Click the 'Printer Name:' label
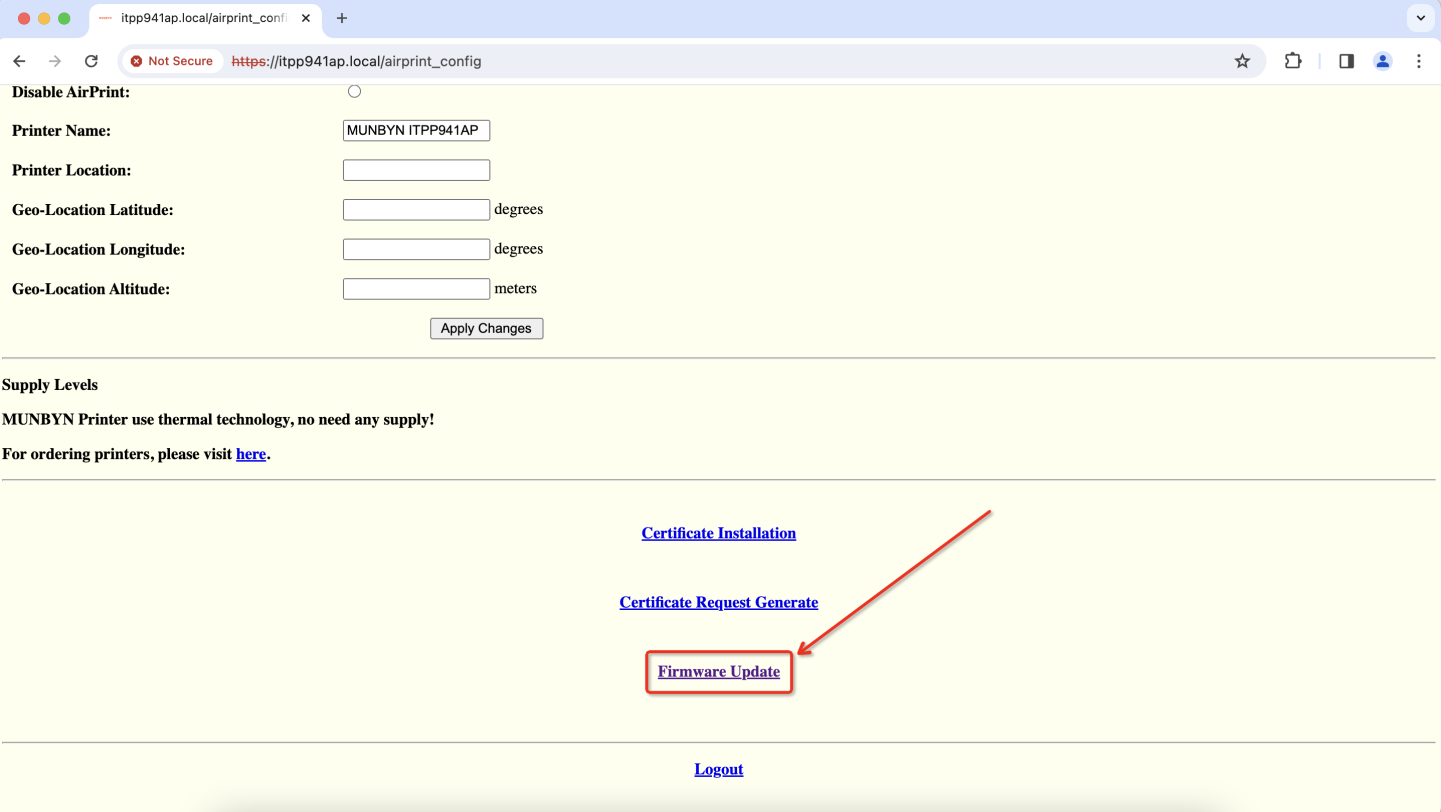 61,131
